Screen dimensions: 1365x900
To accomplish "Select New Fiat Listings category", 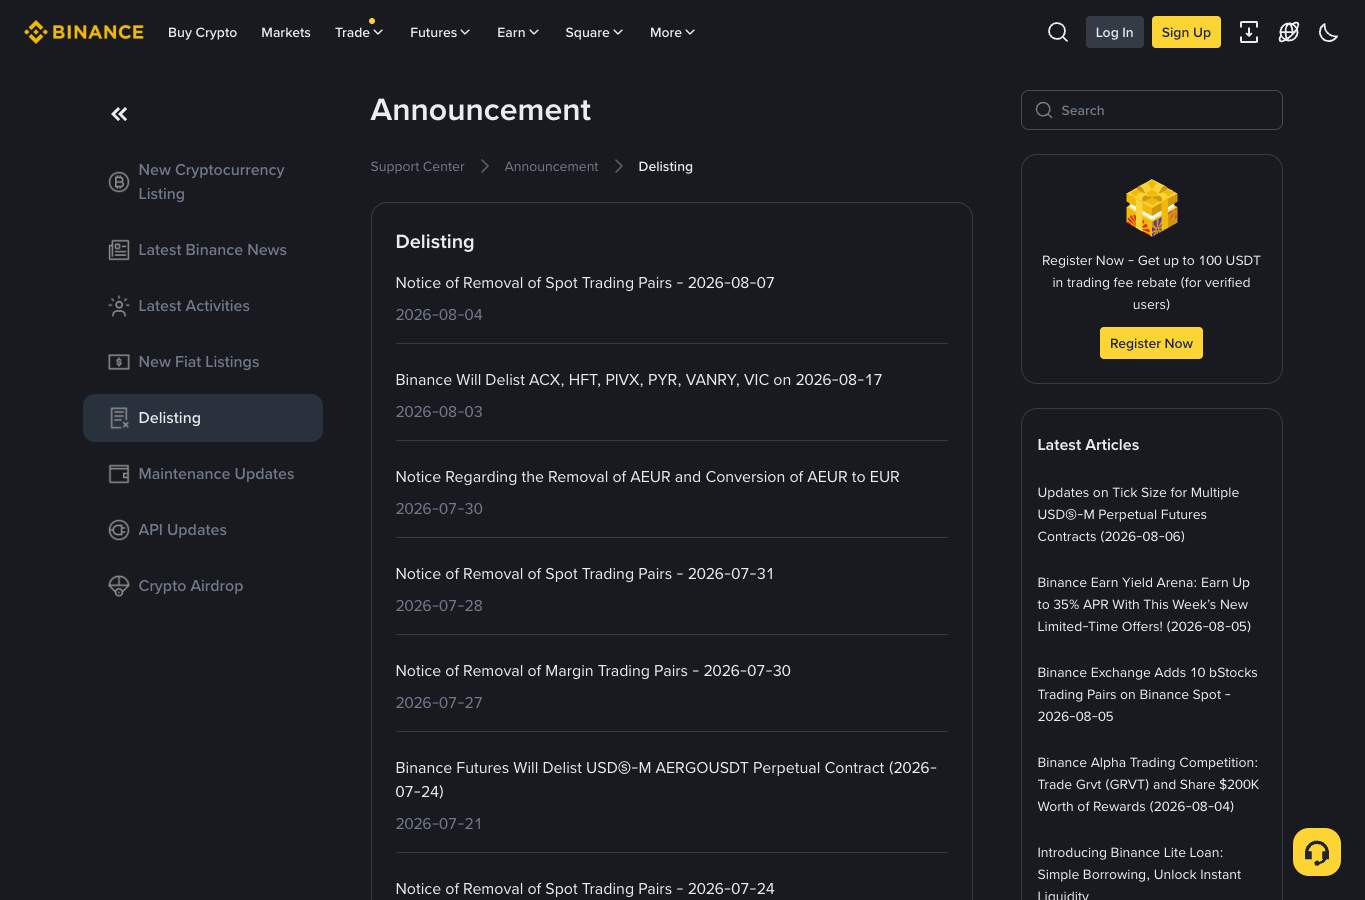I will tap(203, 362).
